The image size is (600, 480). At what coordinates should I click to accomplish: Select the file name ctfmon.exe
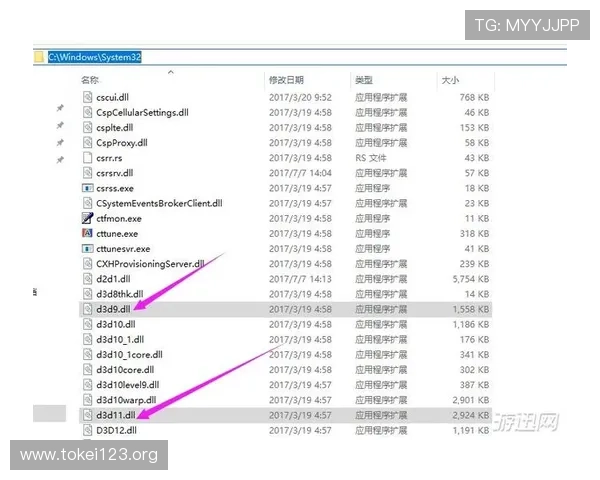point(119,219)
